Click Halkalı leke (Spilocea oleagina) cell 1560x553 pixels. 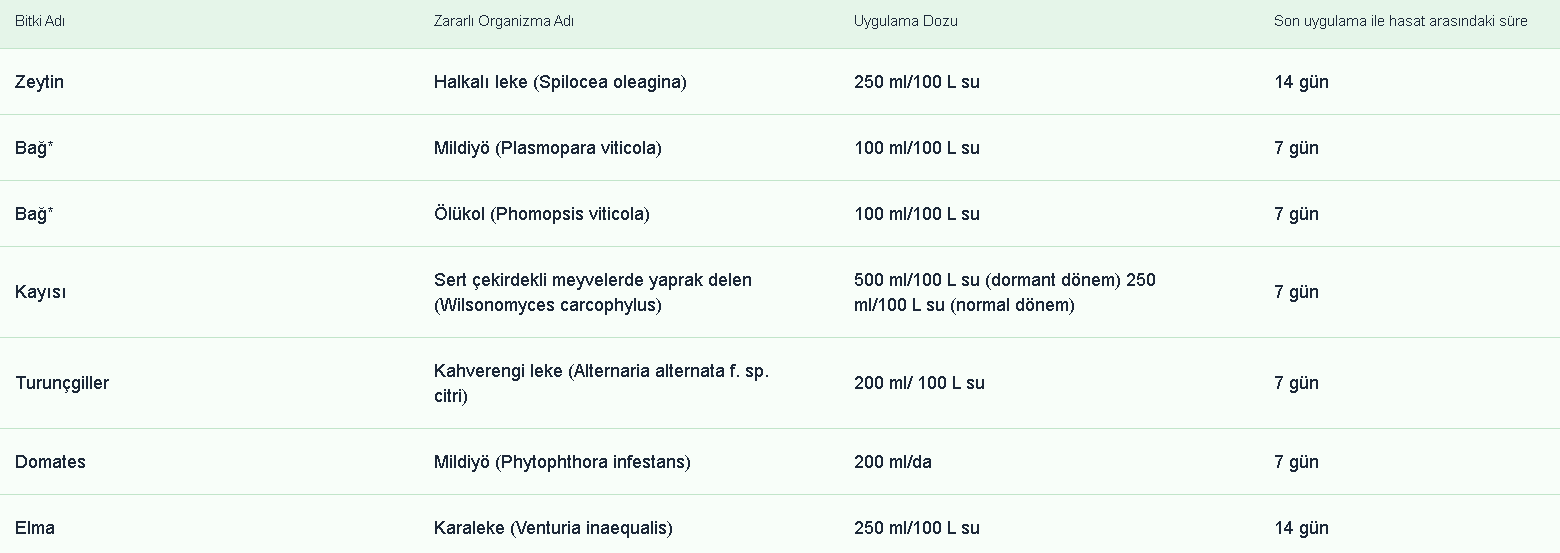pyautogui.click(x=560, y=82)
